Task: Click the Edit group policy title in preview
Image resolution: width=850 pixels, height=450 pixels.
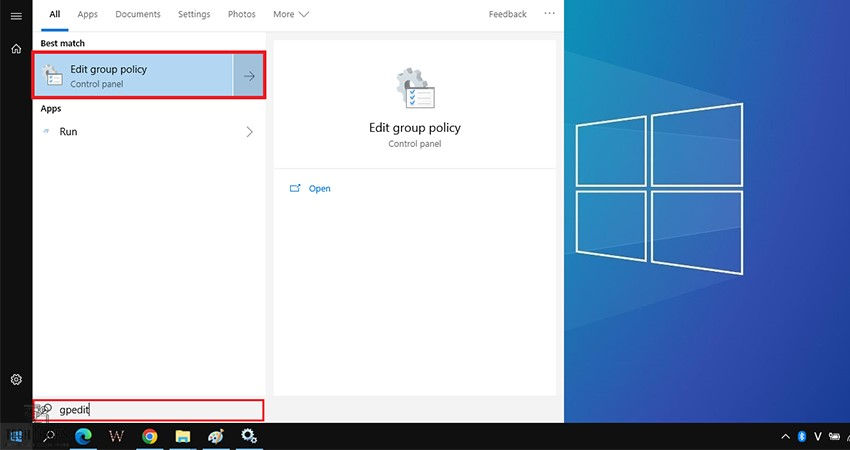Action: pos(415,128)
